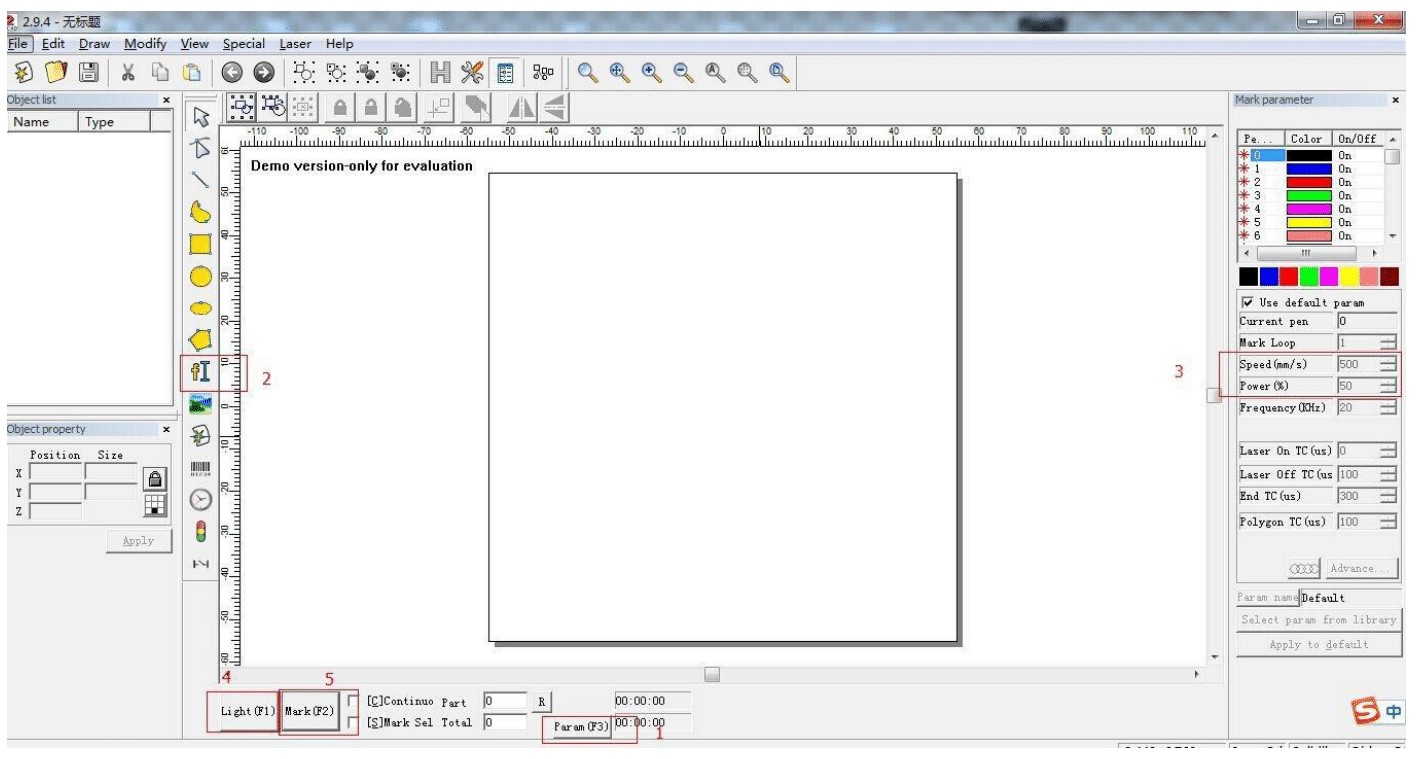Click the Param(F3) button

tap(578, 725)
